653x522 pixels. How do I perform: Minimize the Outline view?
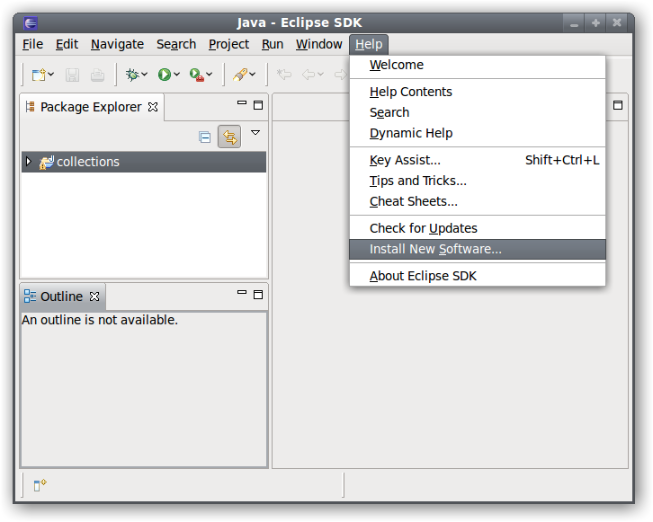point(242,292)
